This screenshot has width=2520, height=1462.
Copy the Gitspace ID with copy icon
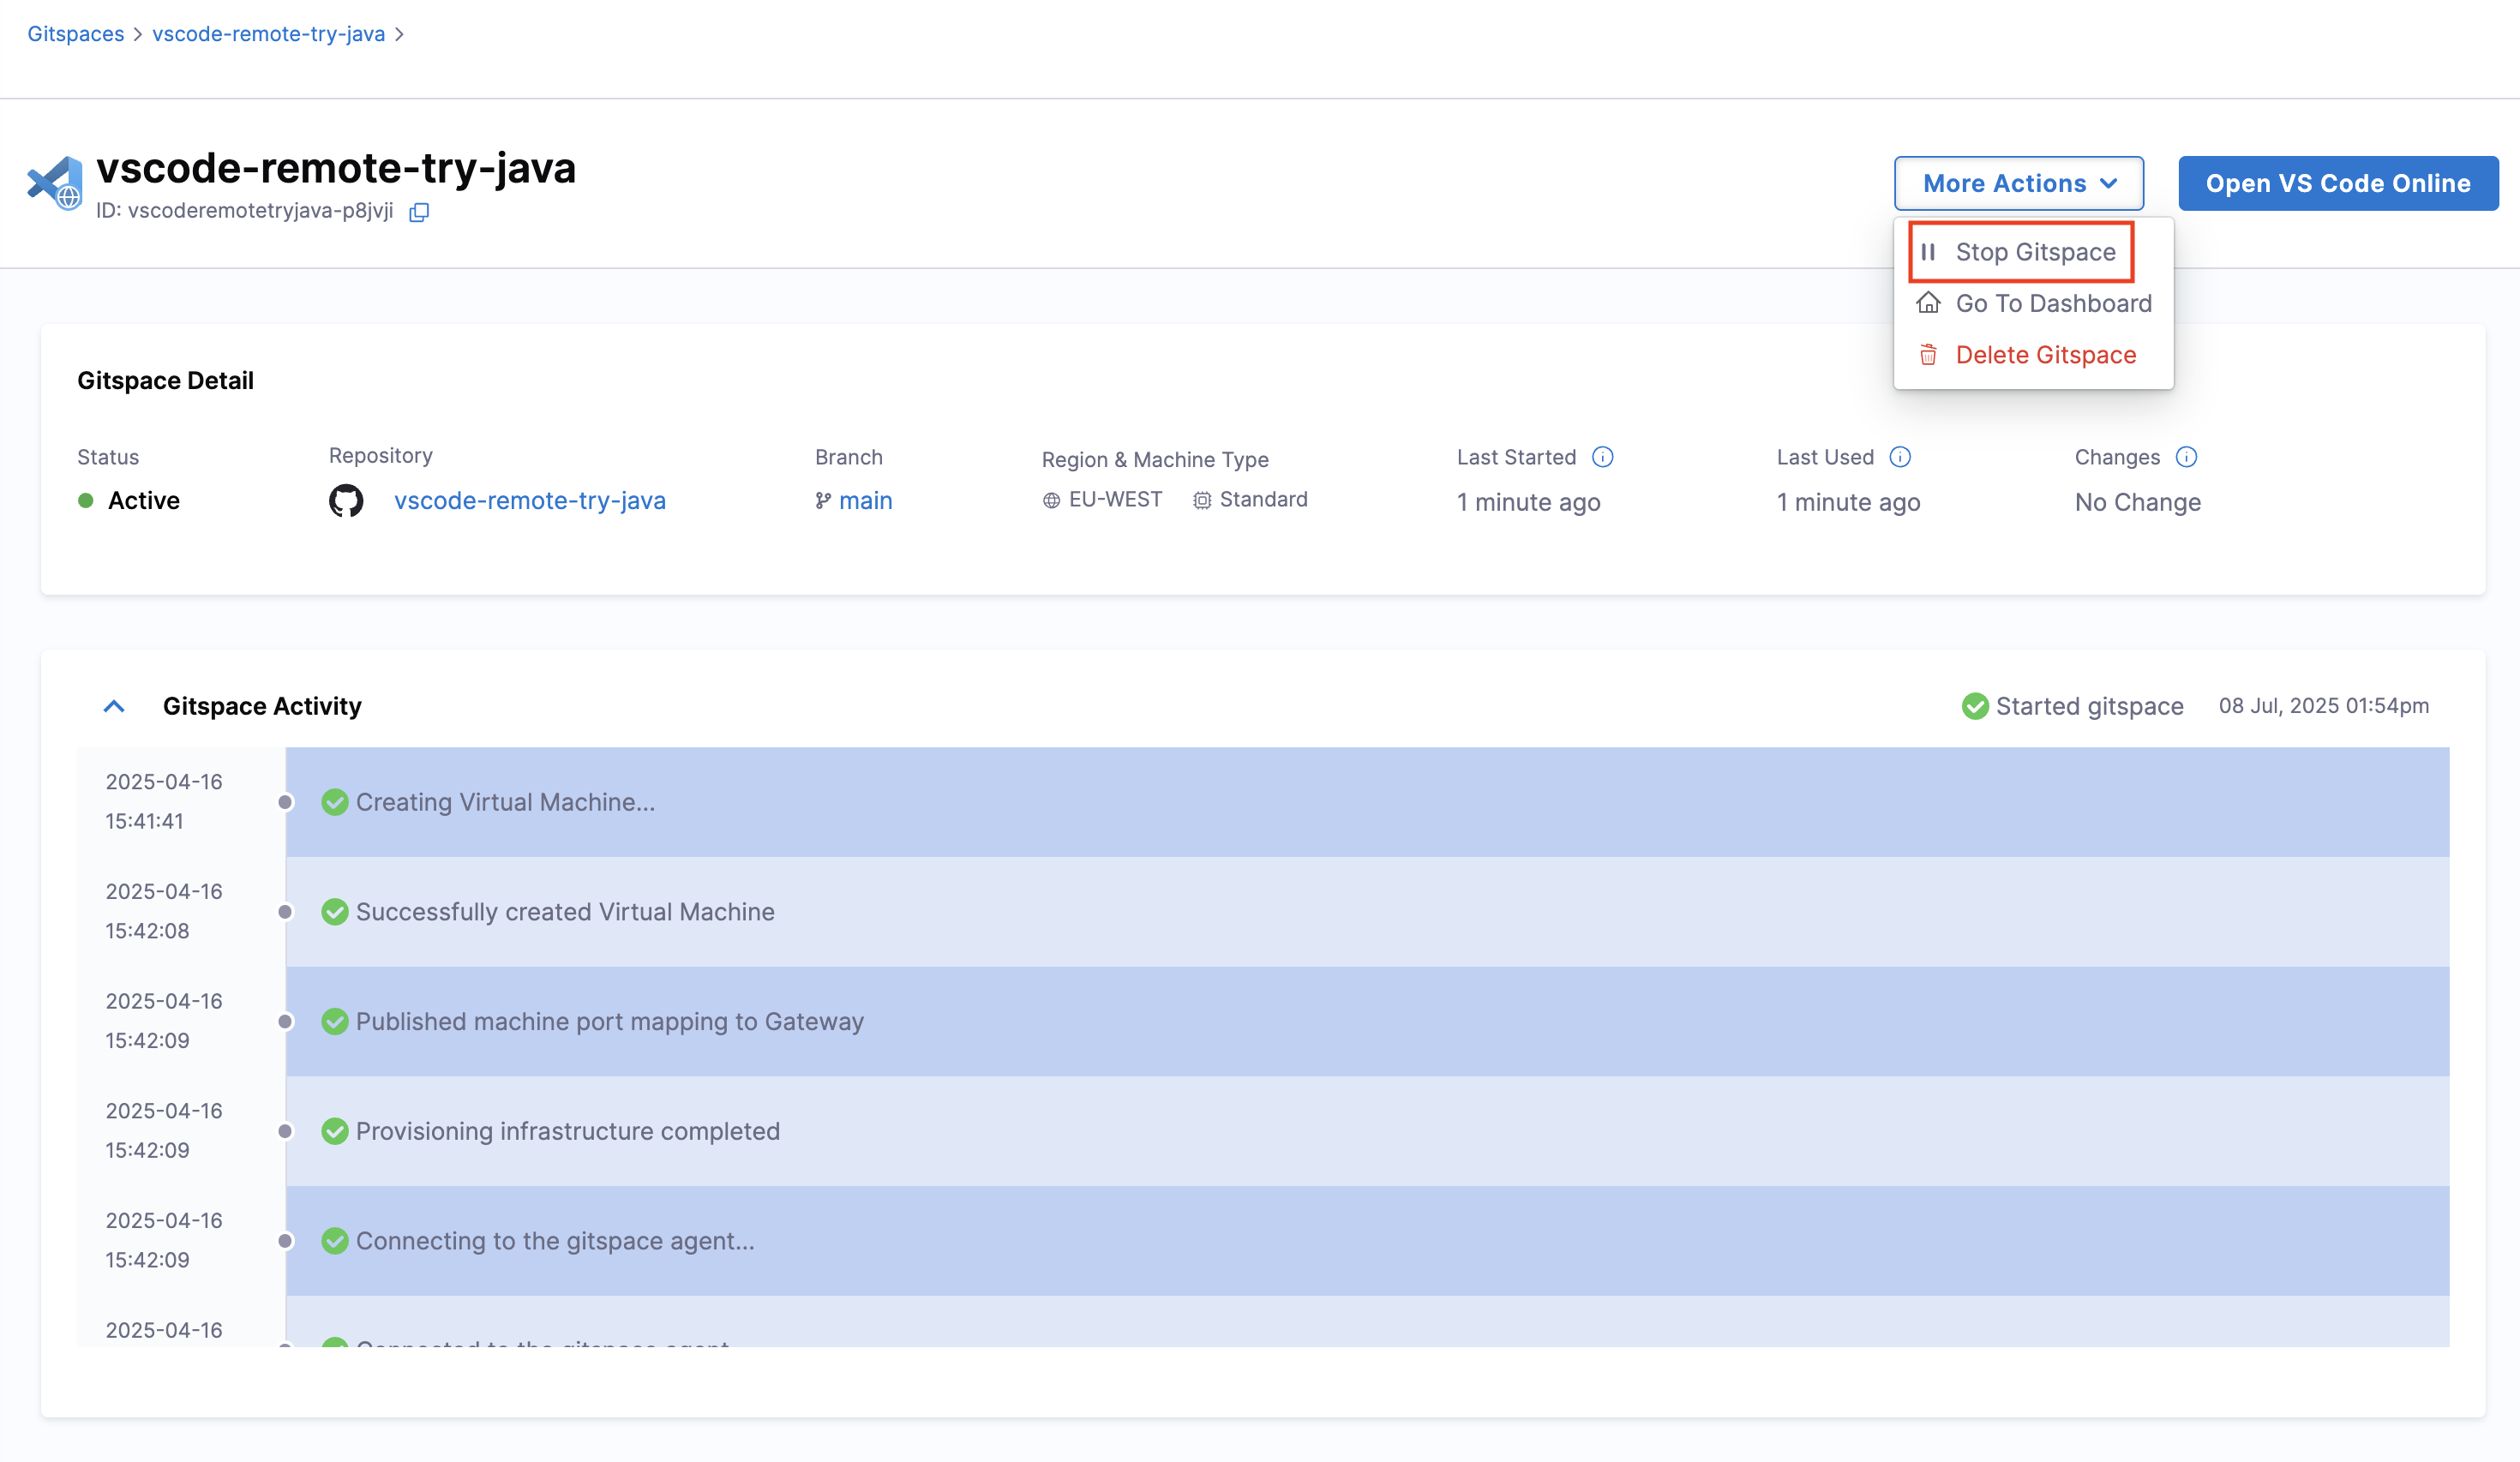pyautogui.click(x=419, y=212)
